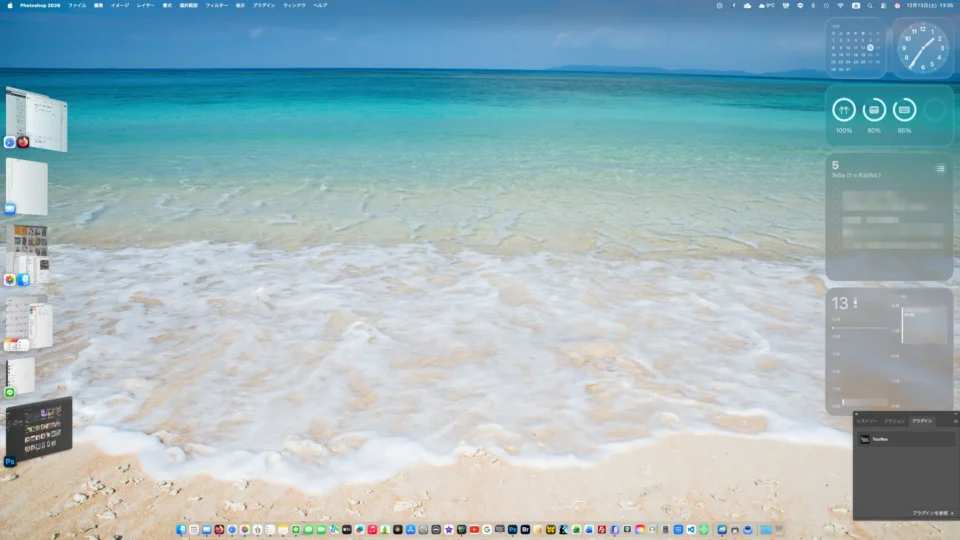The height and width of the screenshot is (540, 960).
Task: Open the Firefox Stage Manager window thumbnail
Action: click(x=37, y=119)
